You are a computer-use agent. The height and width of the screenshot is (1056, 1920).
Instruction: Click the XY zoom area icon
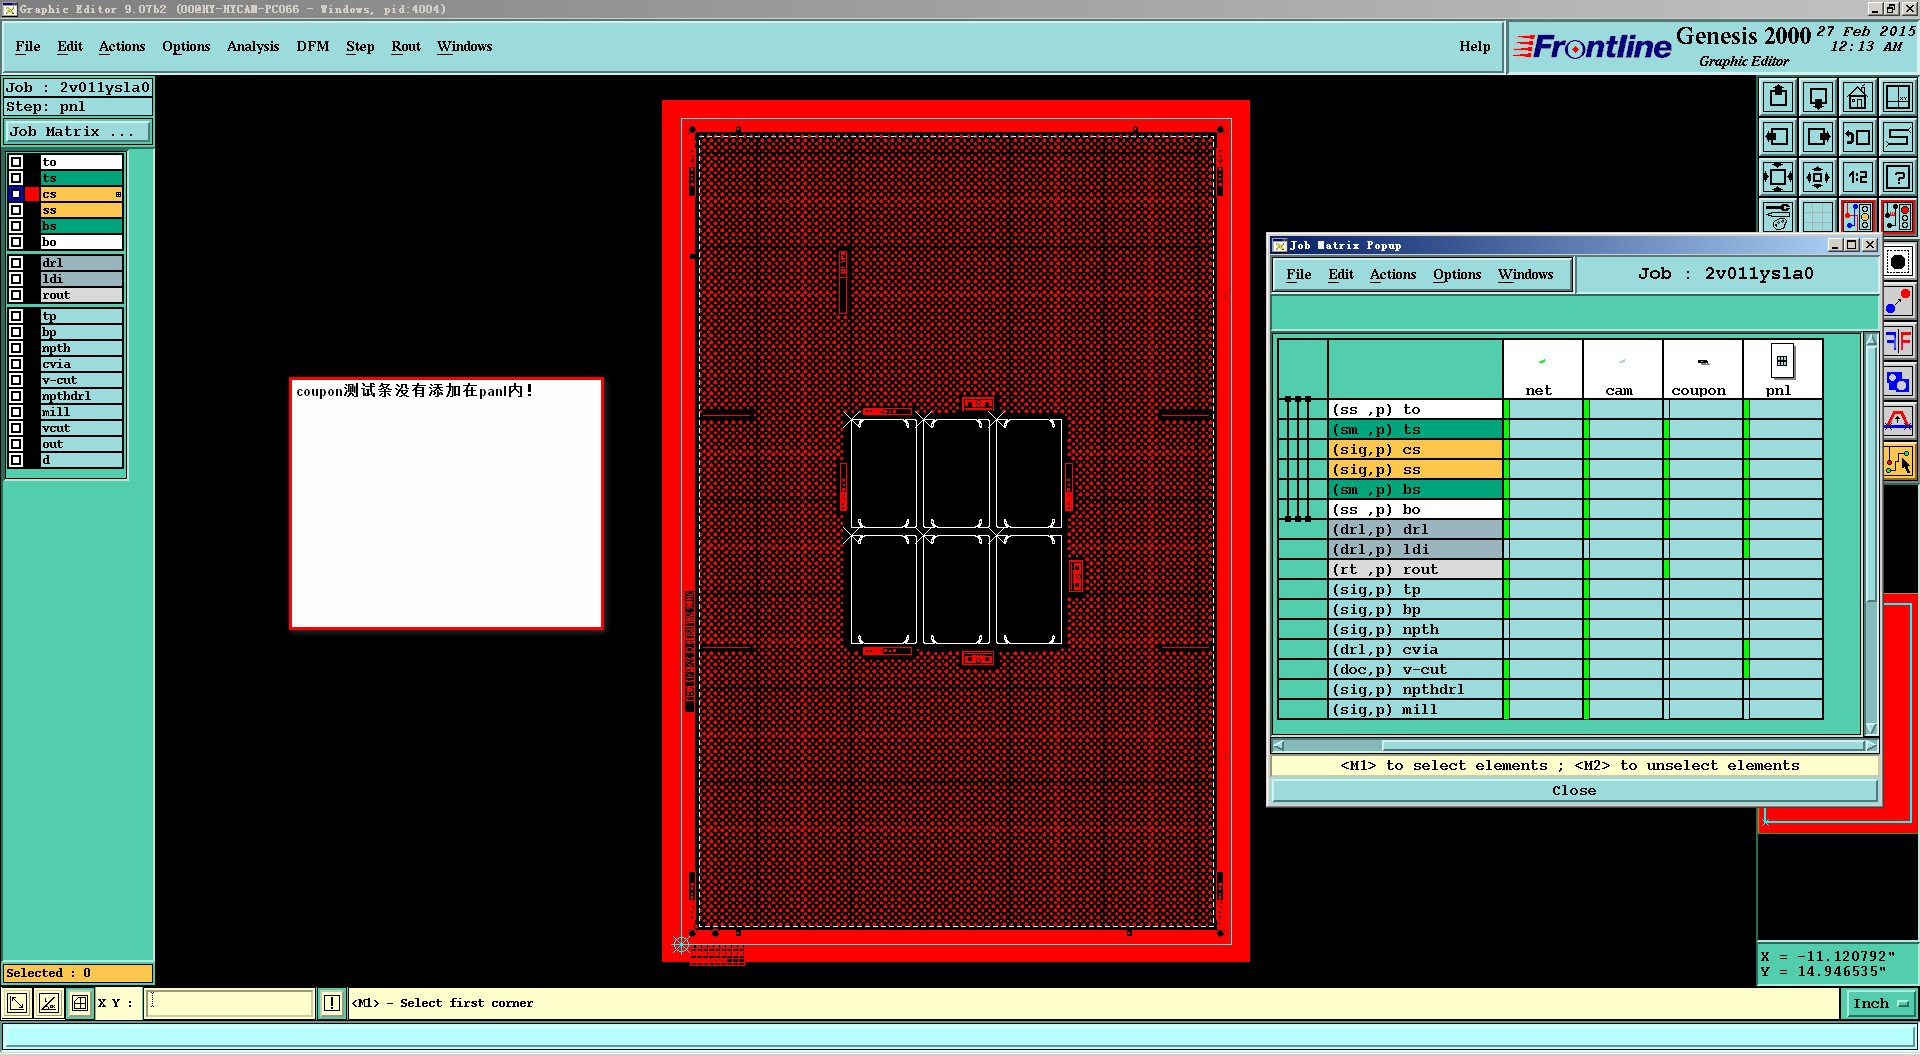[x=1898, y=97]
